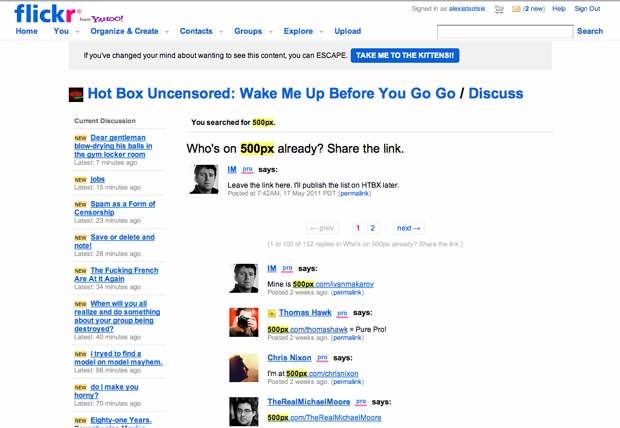This screenshot has width=620, height=428.
Task: Click Sign Out
Action: pos(587,9)
